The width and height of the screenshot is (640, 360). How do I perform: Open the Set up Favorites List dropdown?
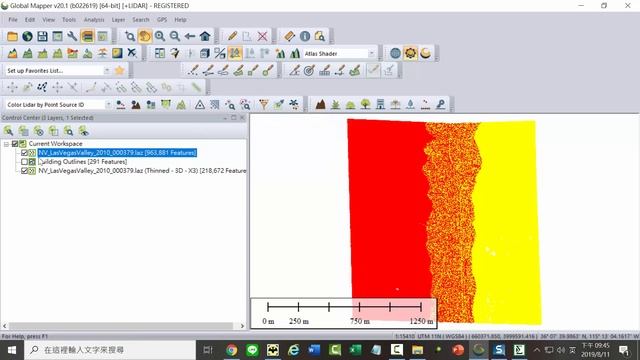pos(107,71)
